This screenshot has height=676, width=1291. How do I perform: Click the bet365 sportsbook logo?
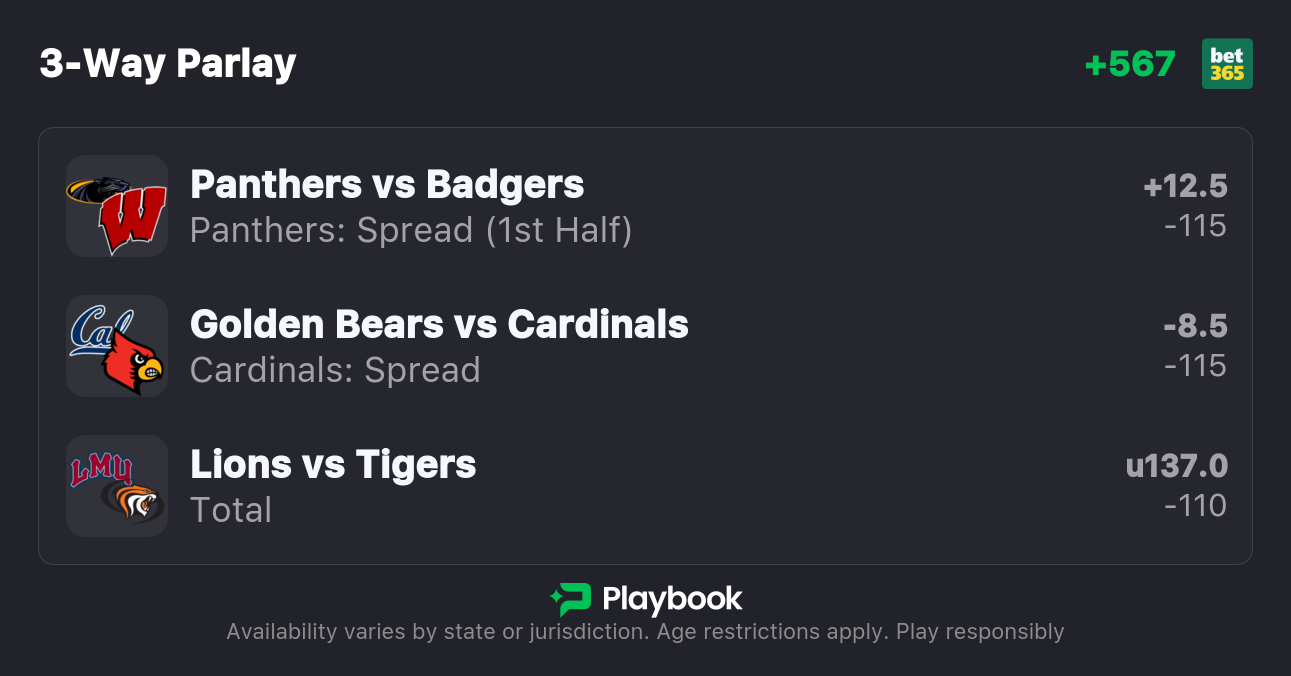[1227, 64]
